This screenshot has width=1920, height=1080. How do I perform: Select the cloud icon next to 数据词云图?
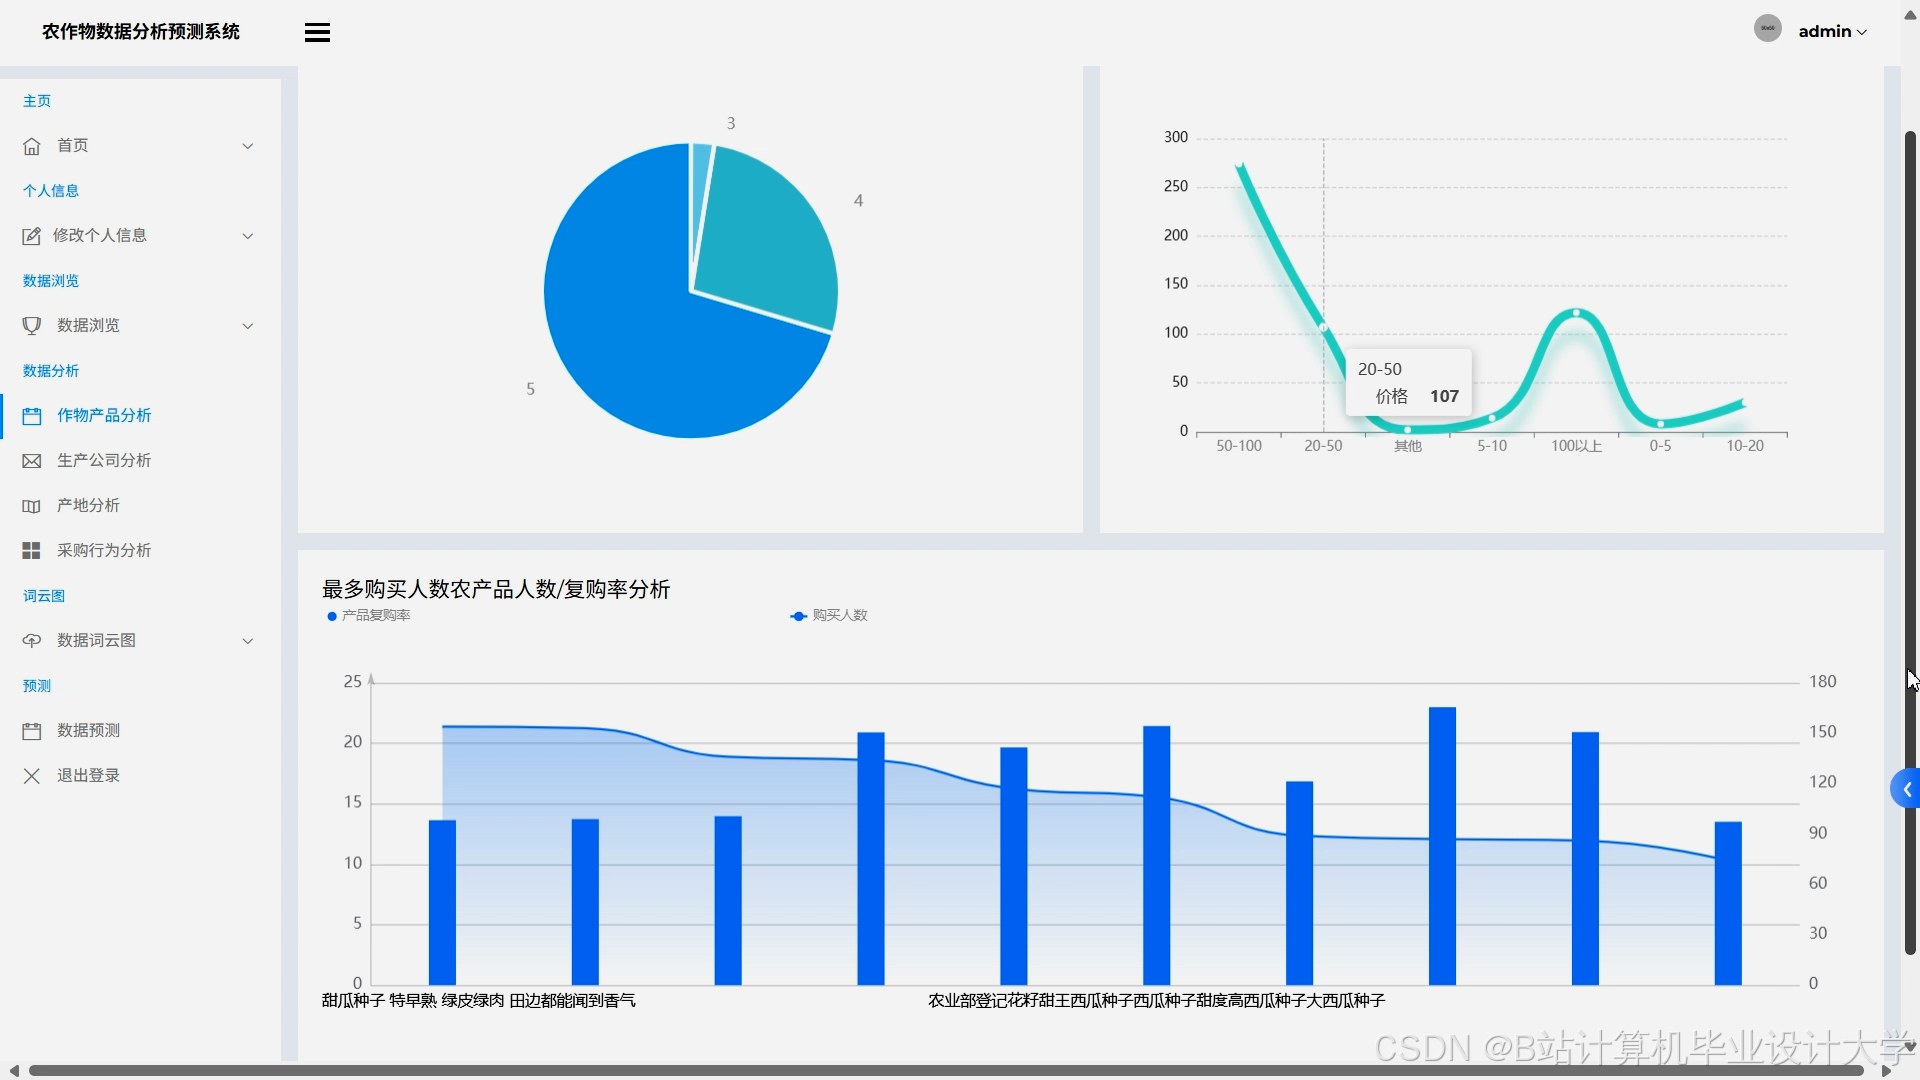click(x=31, y=640)
